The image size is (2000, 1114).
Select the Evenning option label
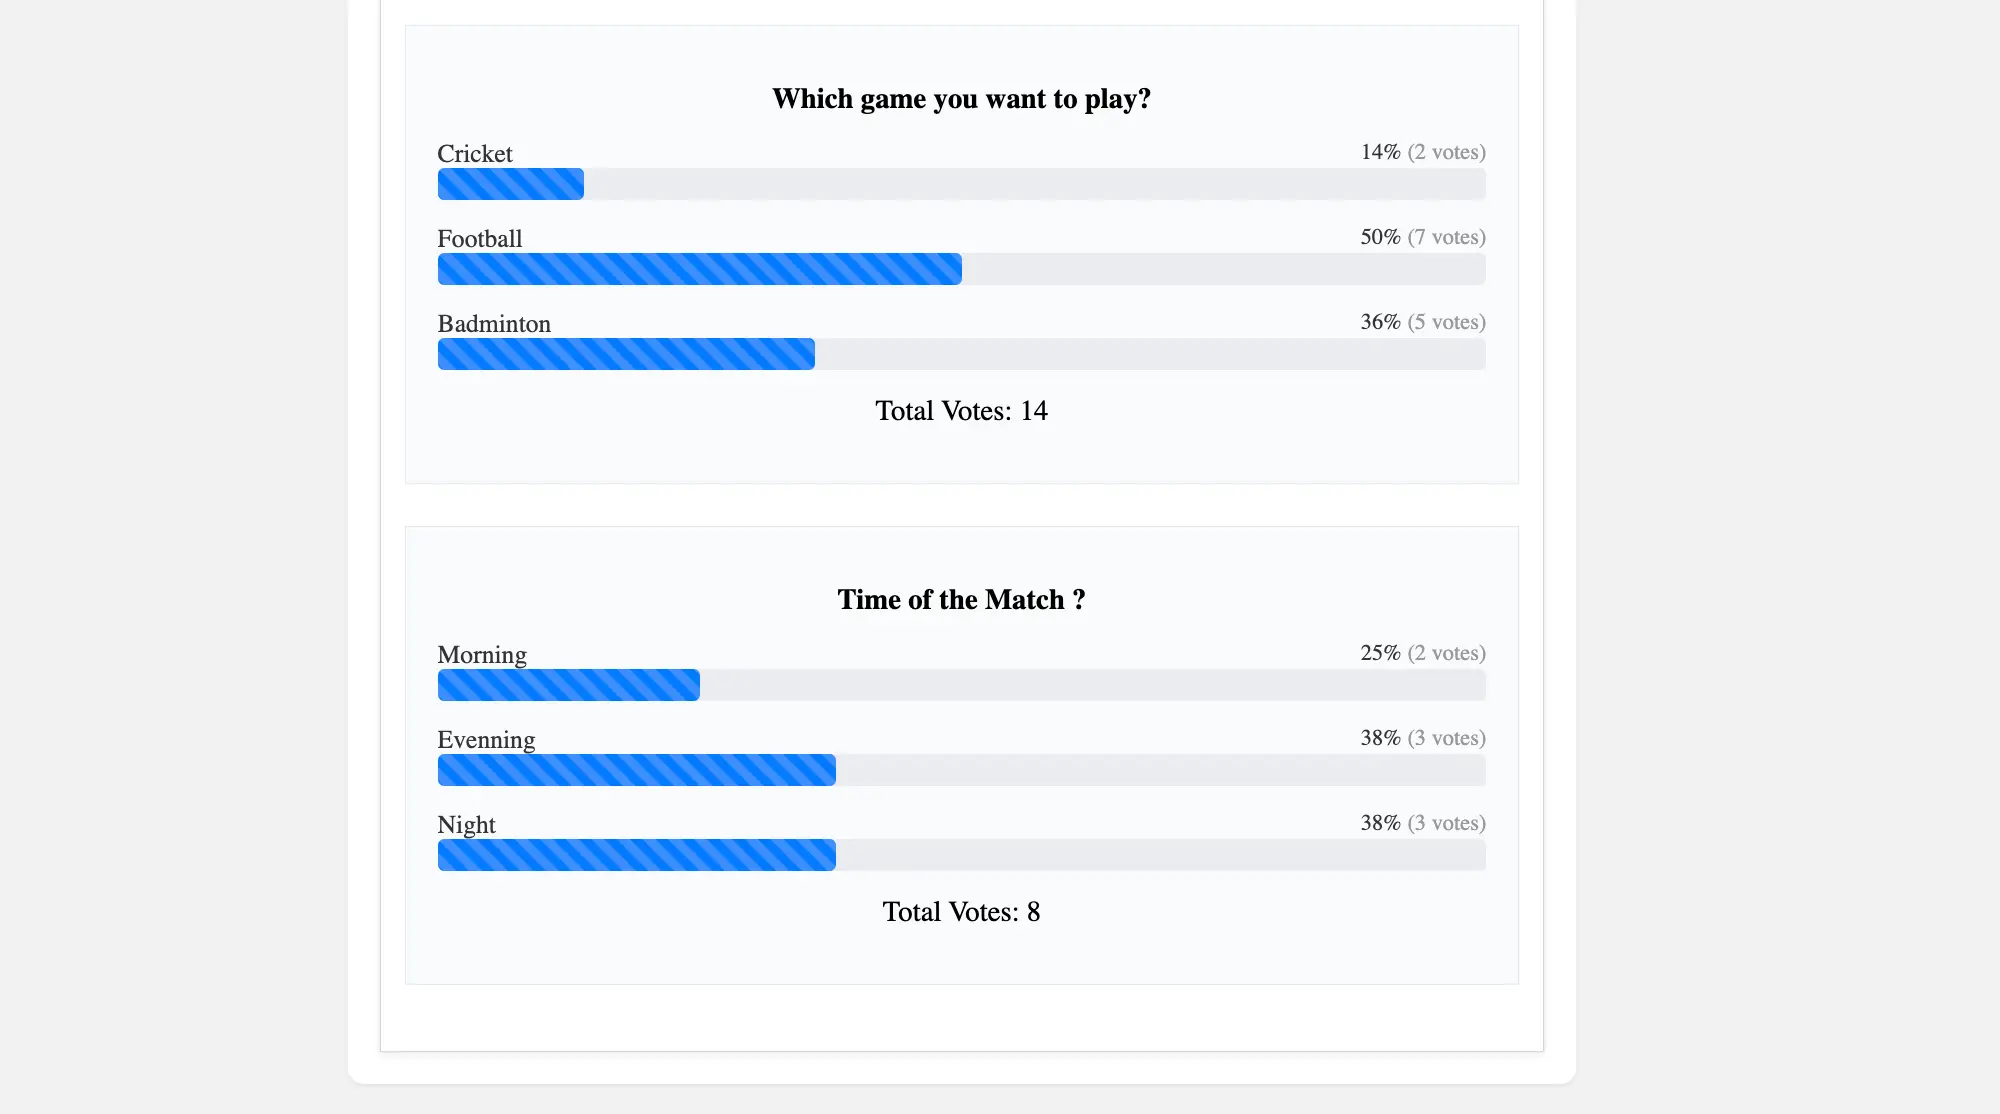pos(486,740)
